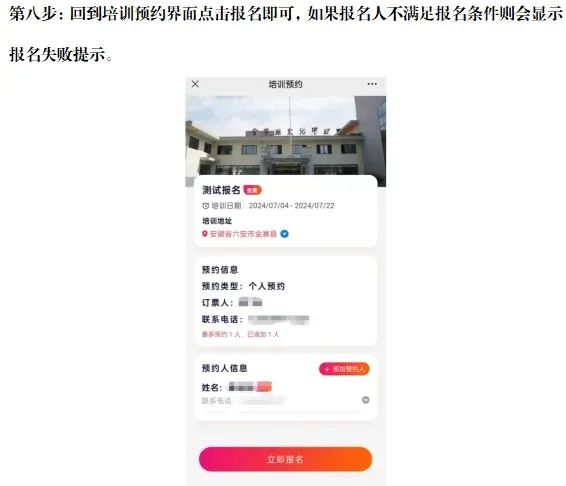
Task: Tap the blue navigation icon beside address
Action: coord(284,234)
